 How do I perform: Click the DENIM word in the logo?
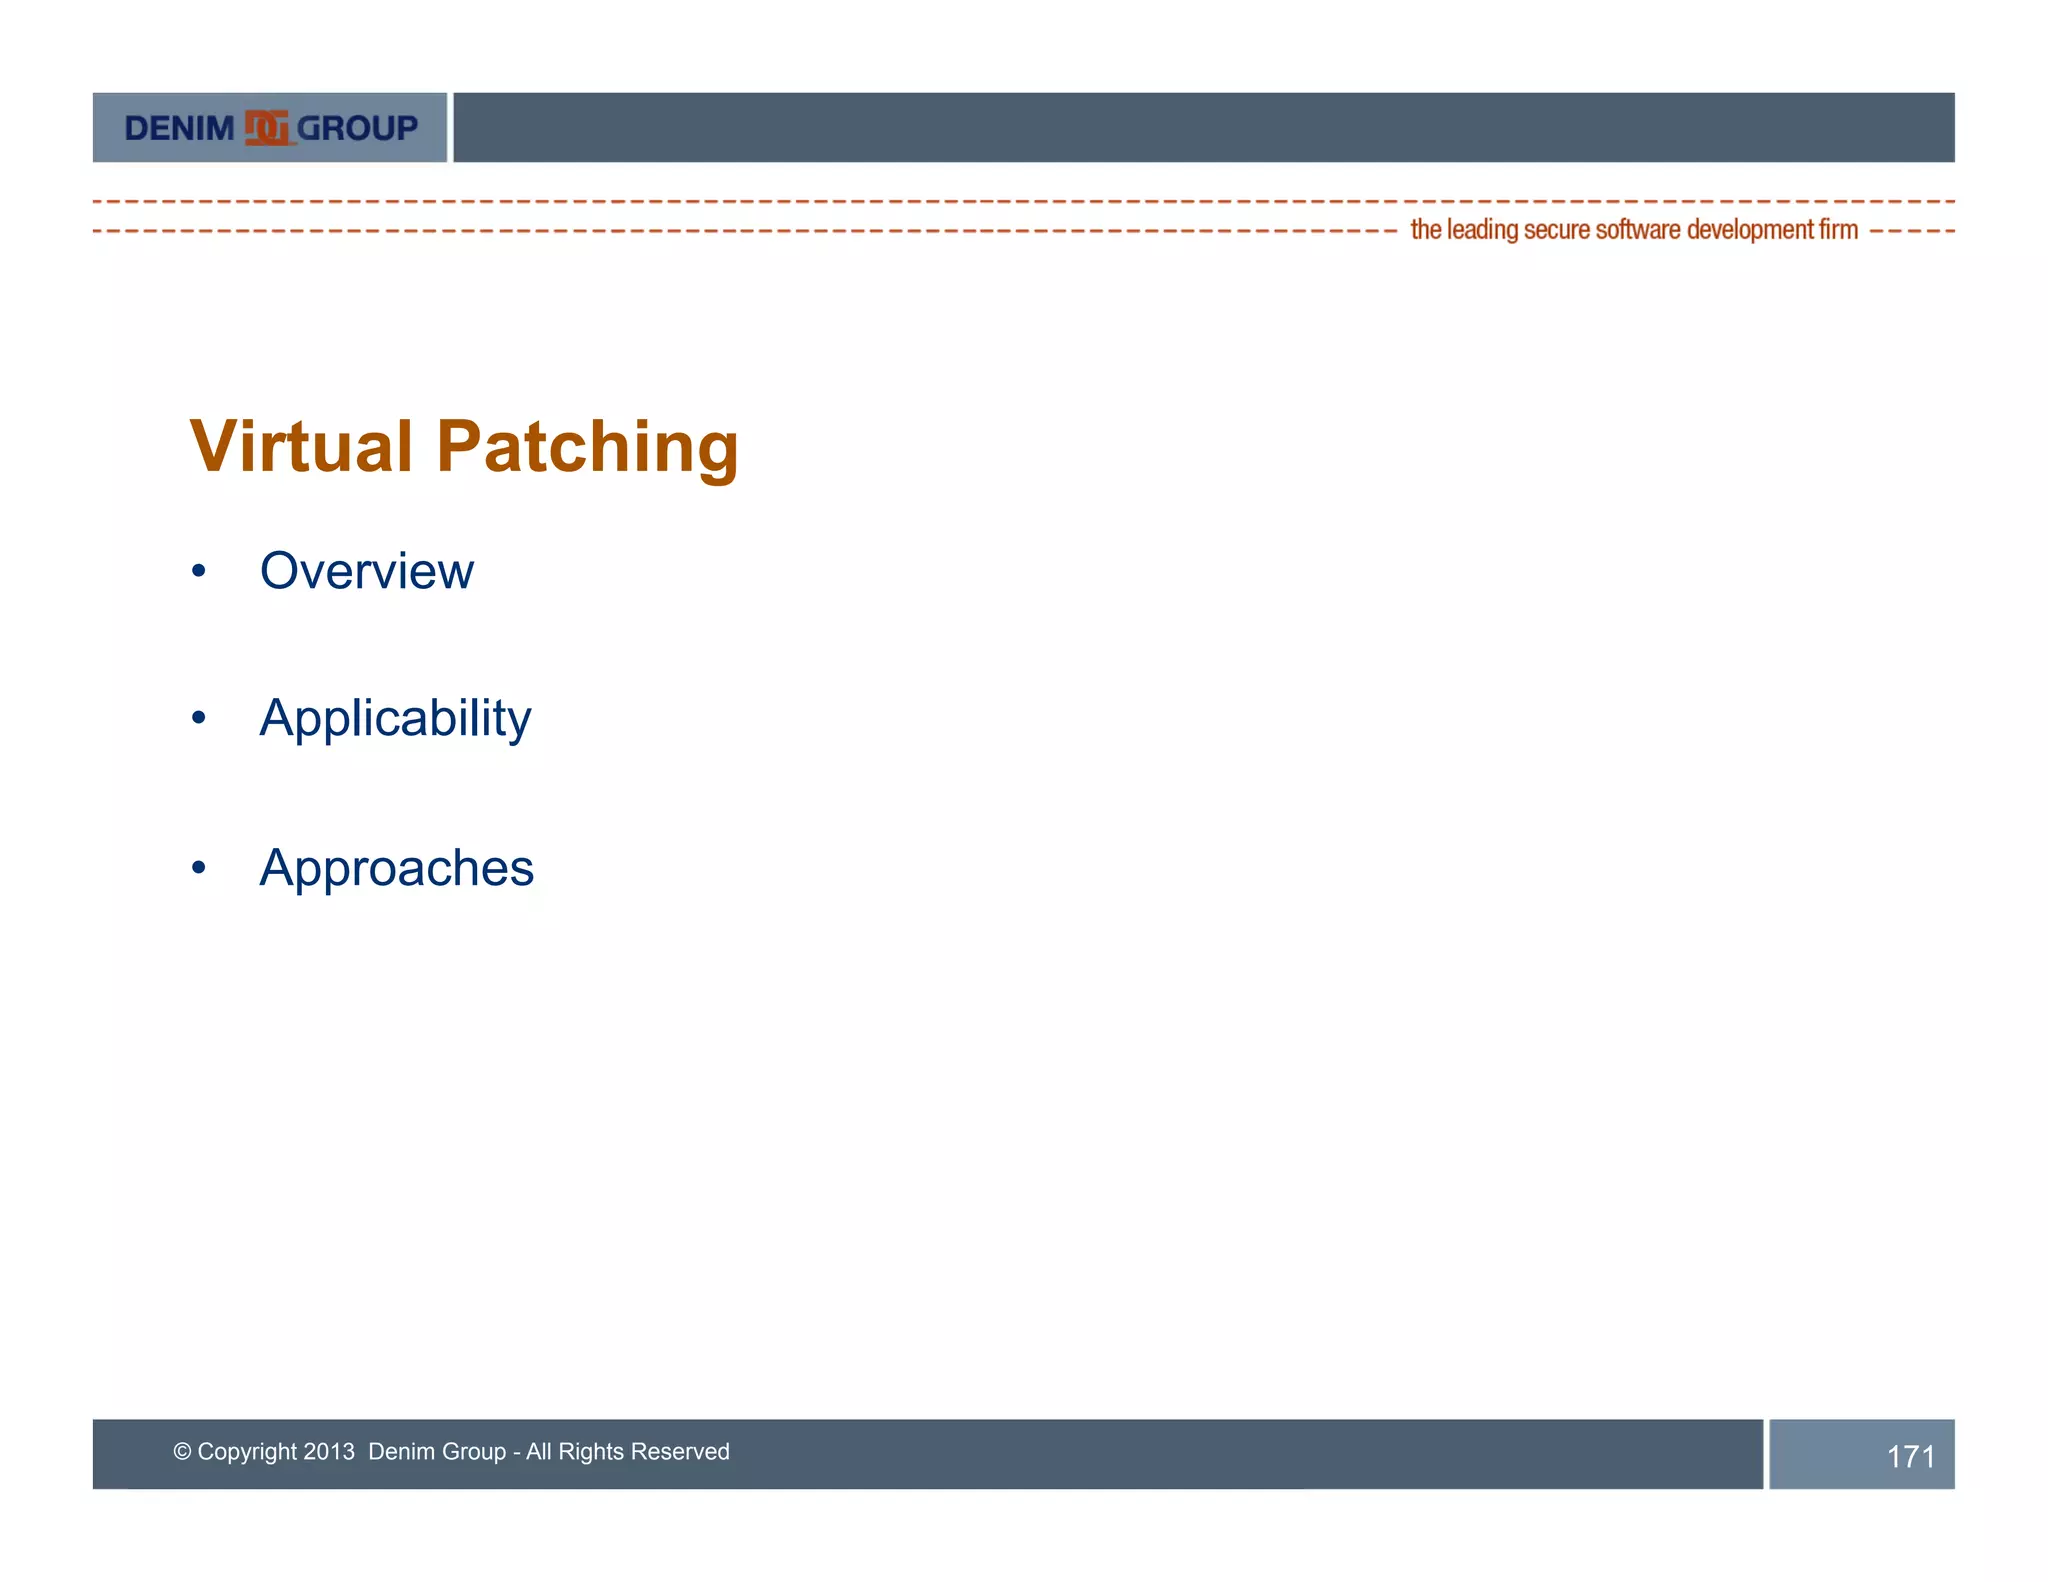(x=179, y=128)
